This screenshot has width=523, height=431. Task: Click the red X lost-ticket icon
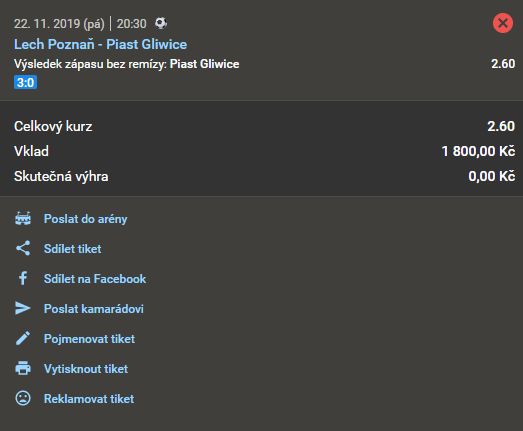tap(503, 23)
